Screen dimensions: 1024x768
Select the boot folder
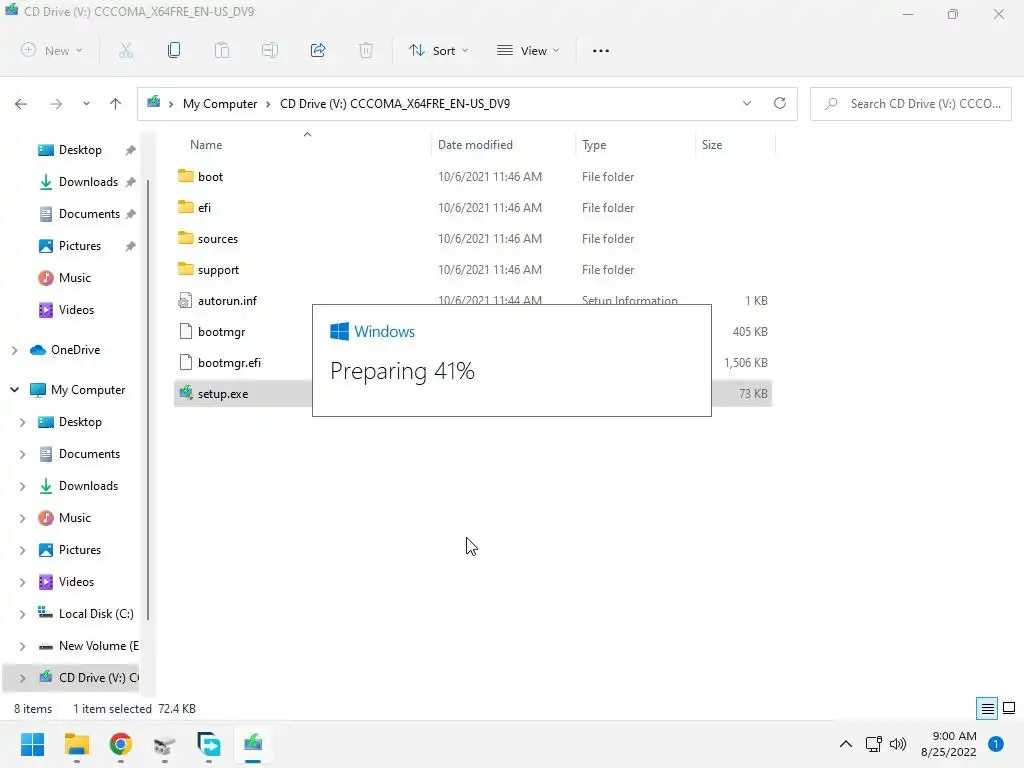[473, 177]
